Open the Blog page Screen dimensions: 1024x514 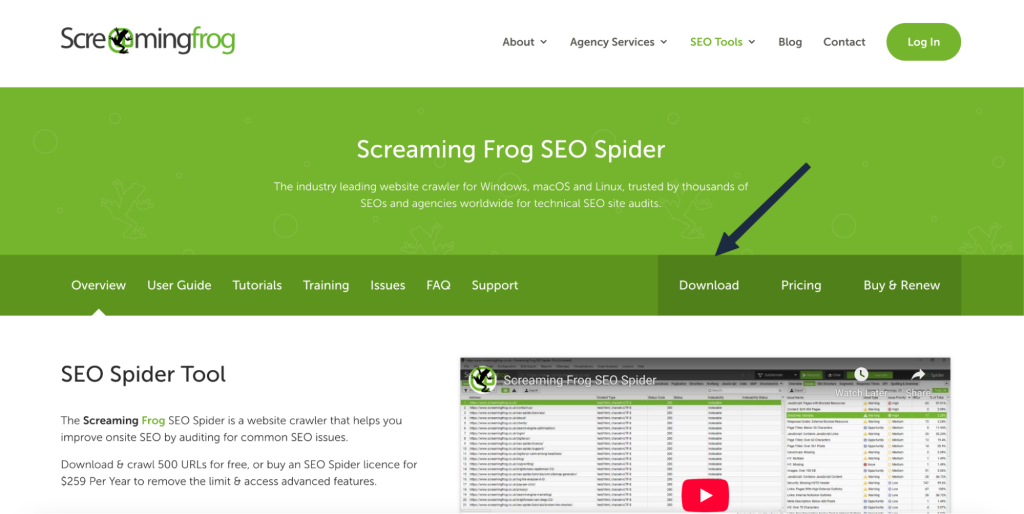pos(790,42)
